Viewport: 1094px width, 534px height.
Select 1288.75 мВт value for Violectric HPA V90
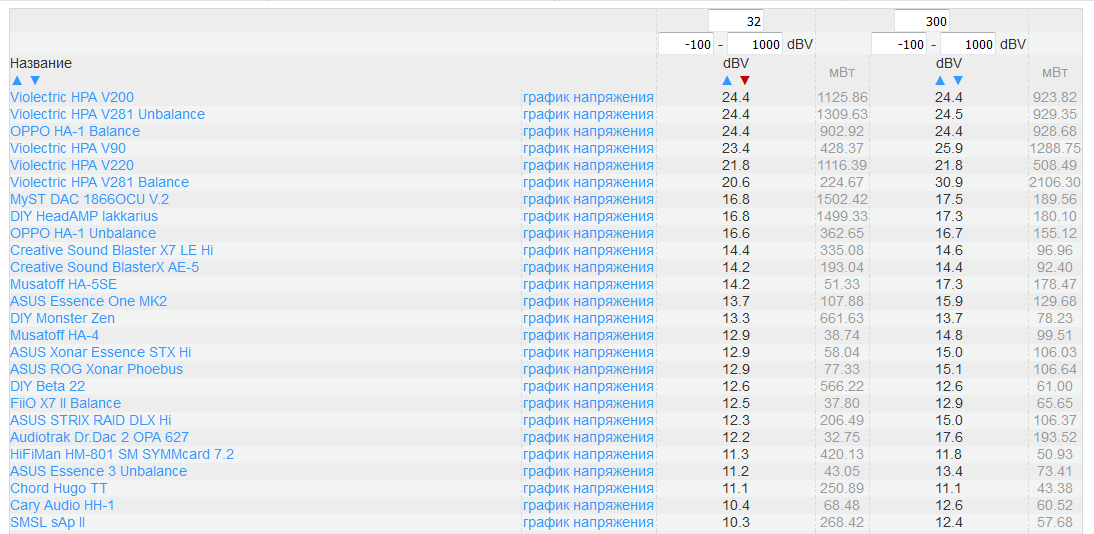click(1055, 148)
